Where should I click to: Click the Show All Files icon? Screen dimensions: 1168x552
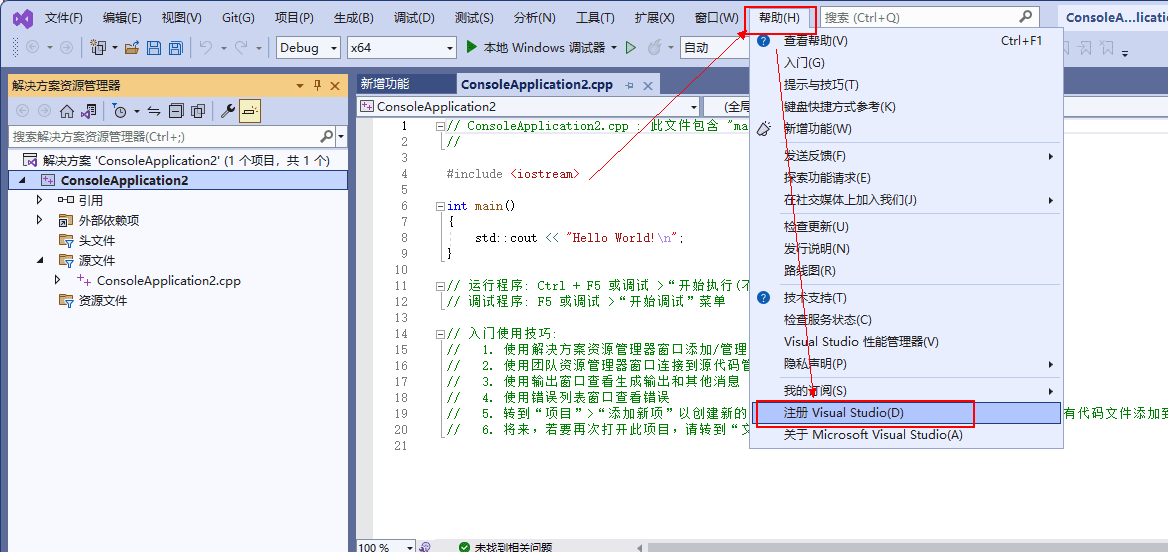[197, 112]
